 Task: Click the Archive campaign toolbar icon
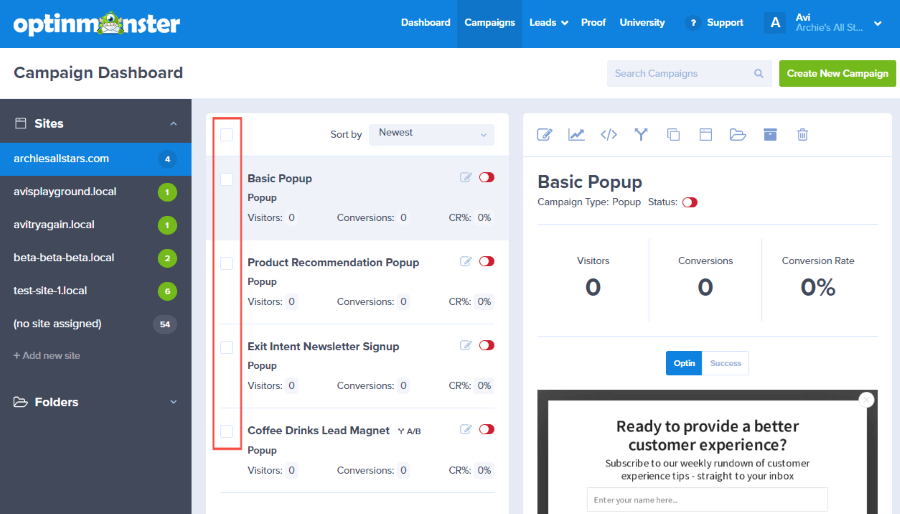pyautogui.click(x=770, y=135)
